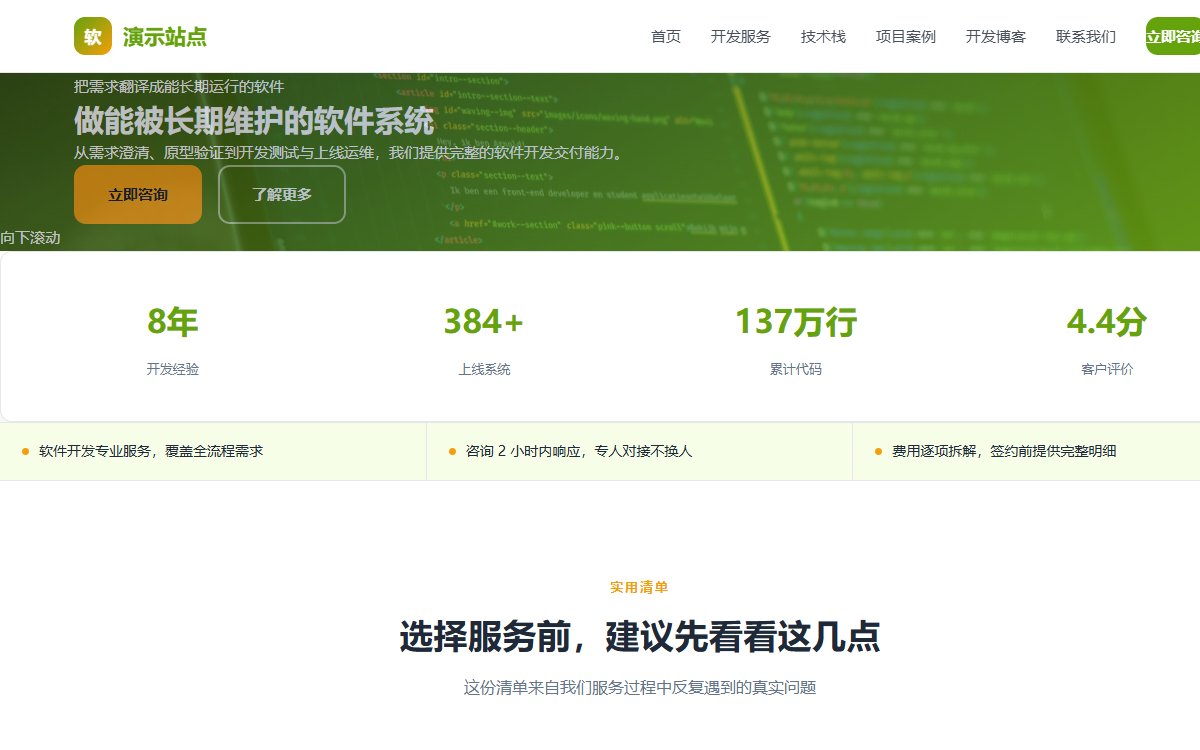Click the green 立即咨询 header button
The height and width of the screenshot is (750, 1200).
(1173, 37)
